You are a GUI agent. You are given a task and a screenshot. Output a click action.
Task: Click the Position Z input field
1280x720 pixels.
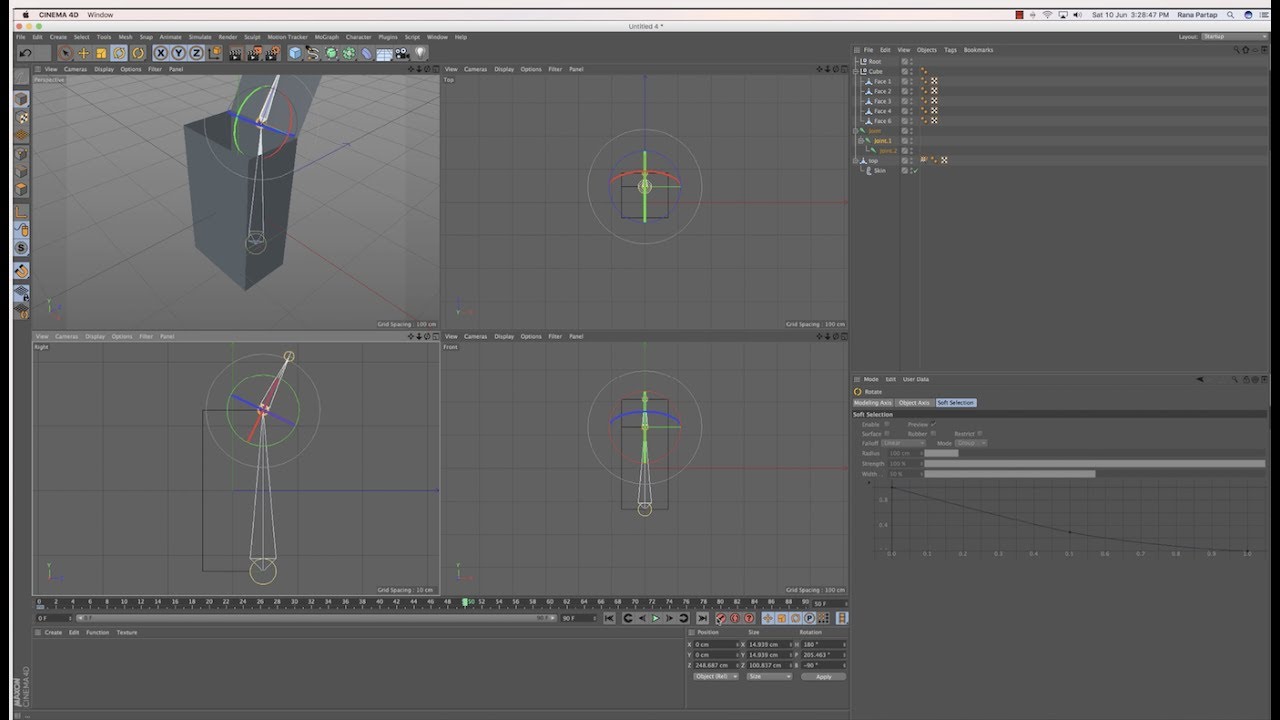tap(718, 665)
